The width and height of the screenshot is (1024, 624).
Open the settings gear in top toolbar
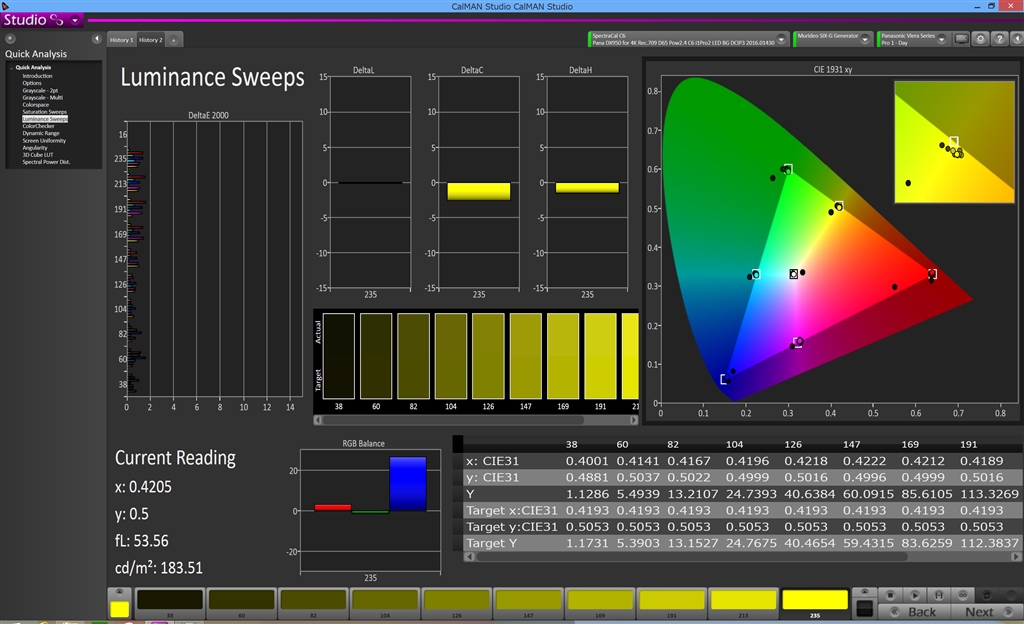[981, 39]
